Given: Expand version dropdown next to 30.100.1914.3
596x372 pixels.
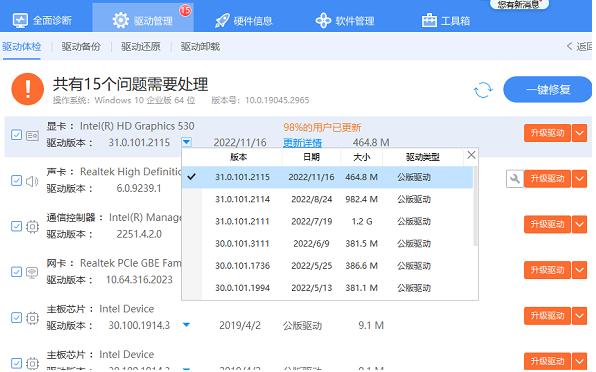Looking at the screenshot, I should (x=186, y=325).
